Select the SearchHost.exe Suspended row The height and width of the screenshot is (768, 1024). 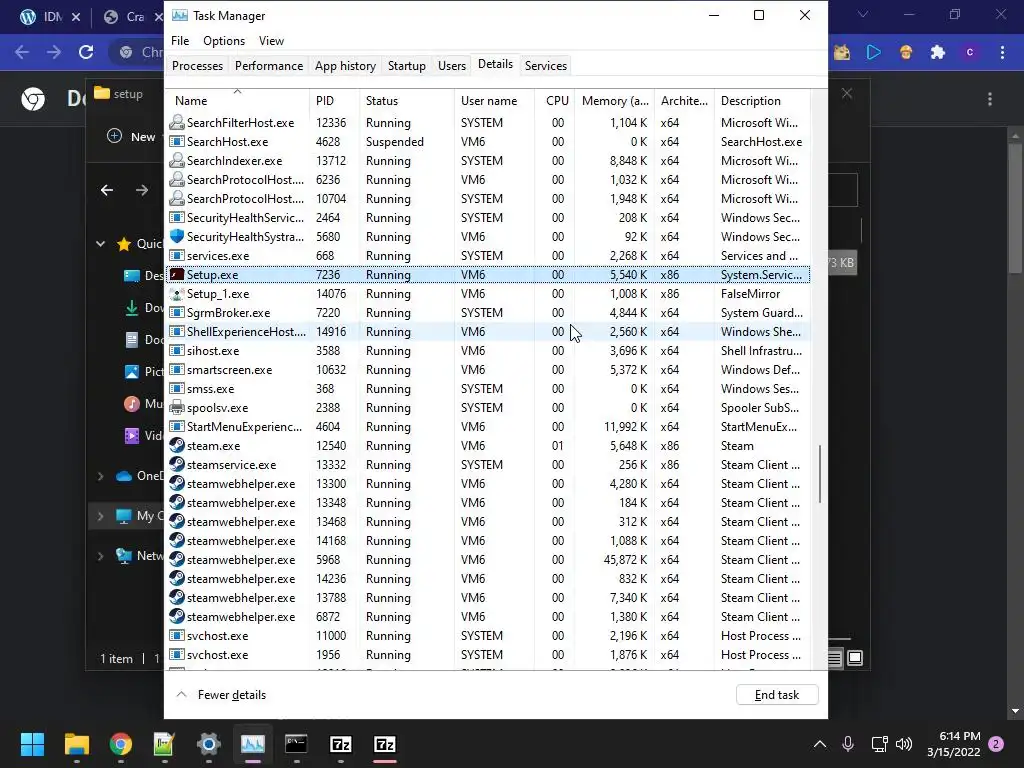[x=488, y=142]
